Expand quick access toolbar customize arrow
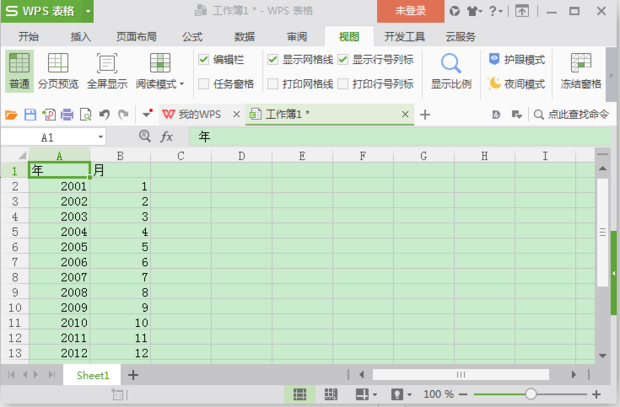 click(x=147, y=115)
